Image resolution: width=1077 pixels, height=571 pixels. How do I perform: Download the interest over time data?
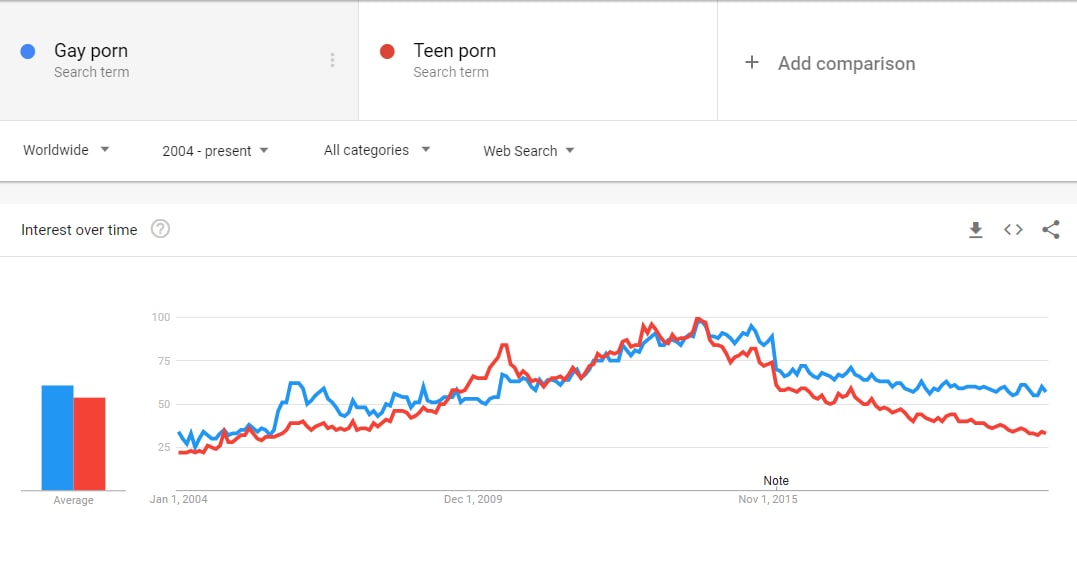tap(975, 229)
